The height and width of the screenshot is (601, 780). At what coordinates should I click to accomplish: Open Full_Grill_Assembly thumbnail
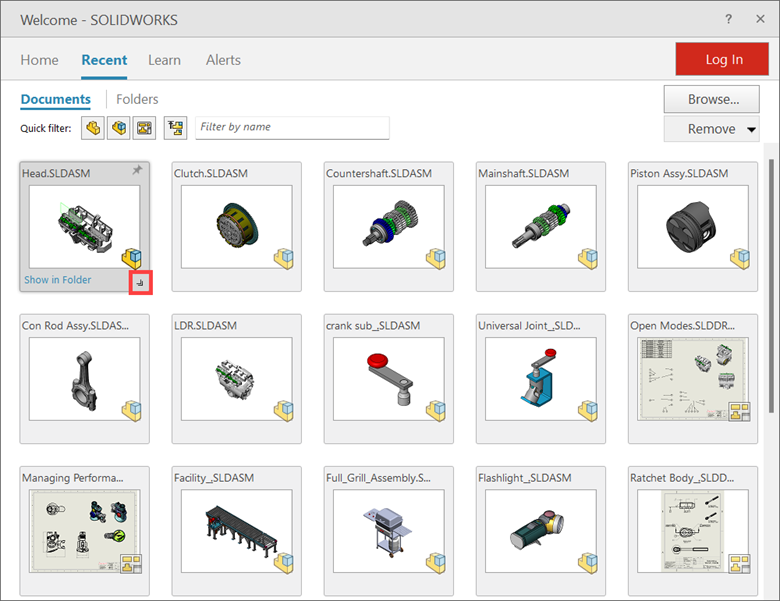[389, 531]
